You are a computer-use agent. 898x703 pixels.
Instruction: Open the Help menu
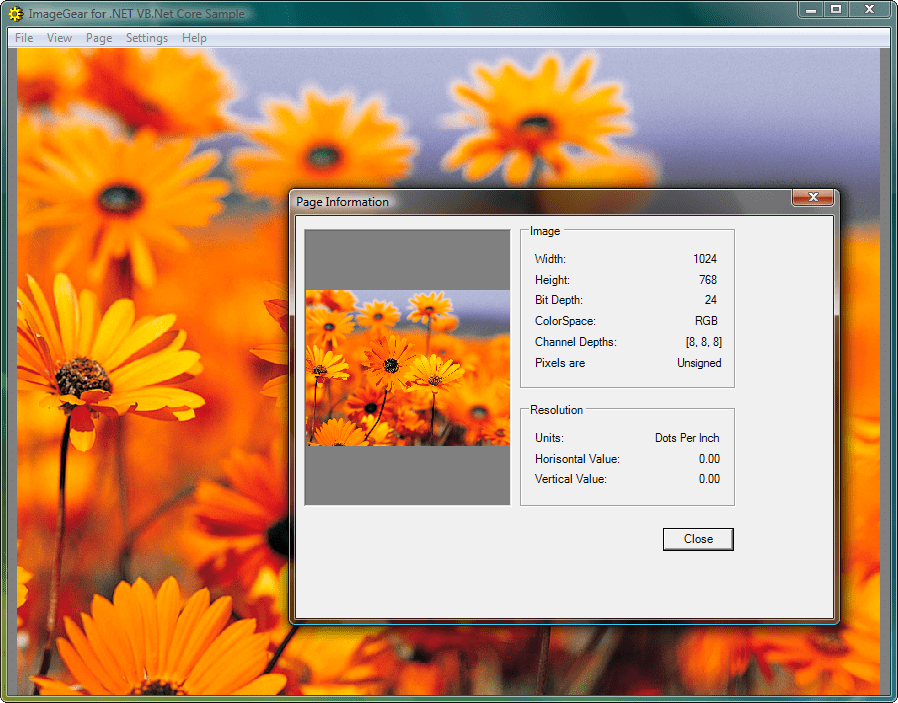point(194,37)
